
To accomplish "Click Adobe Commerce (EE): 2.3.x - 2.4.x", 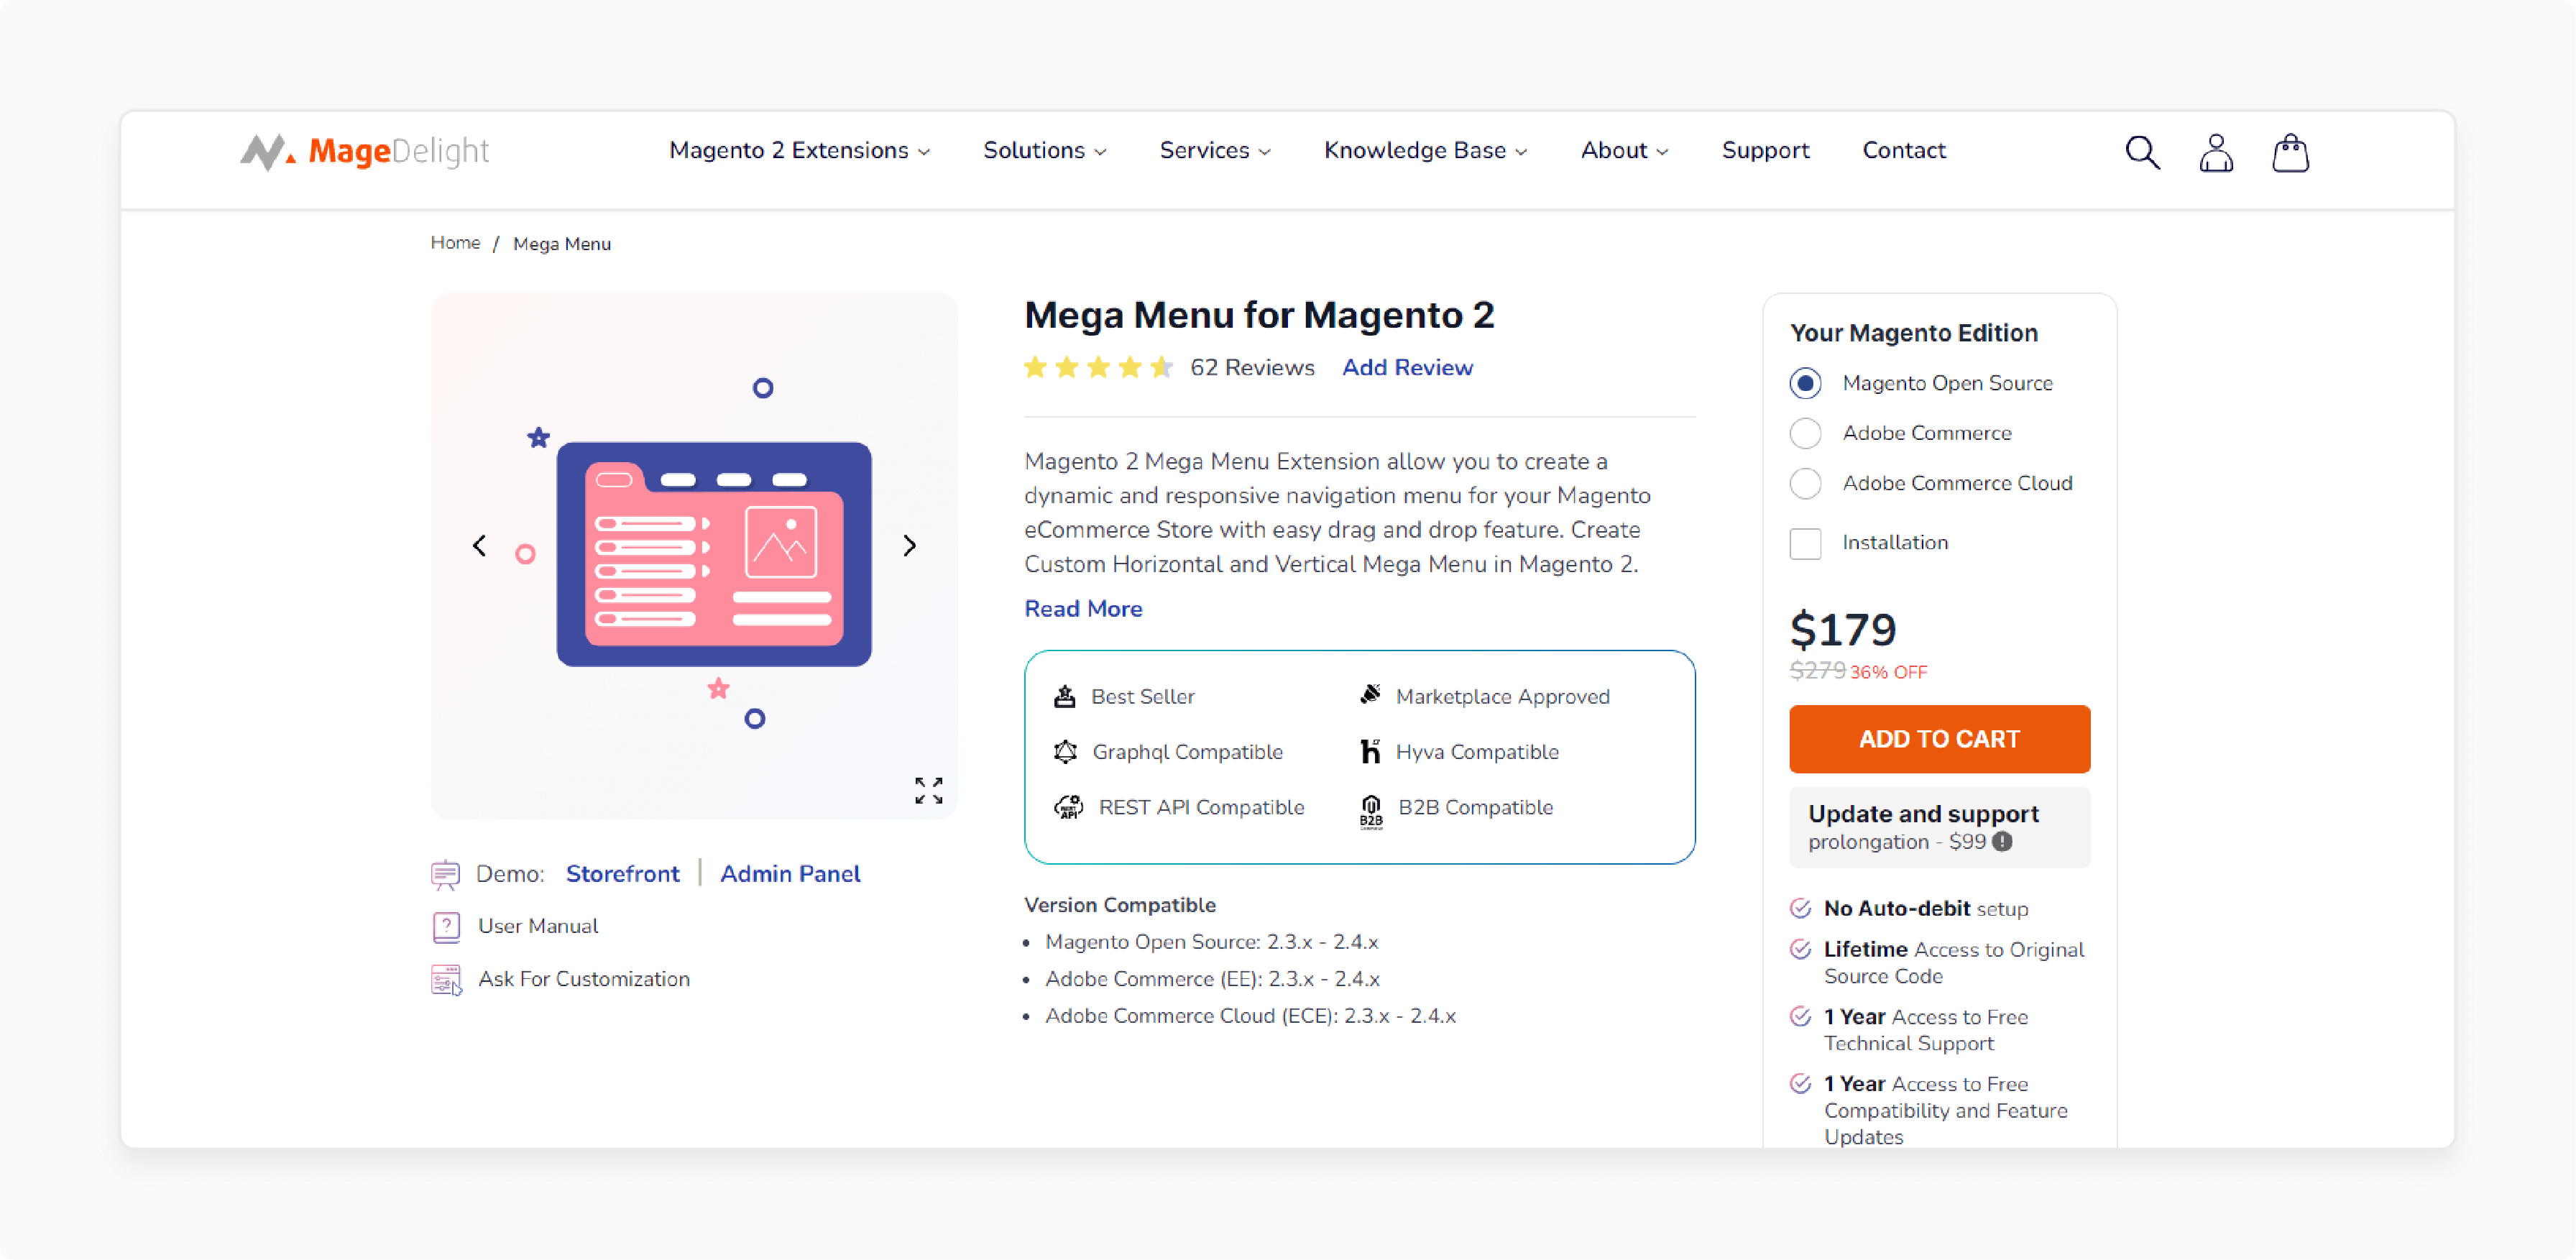I will (x=1212, y=978).
